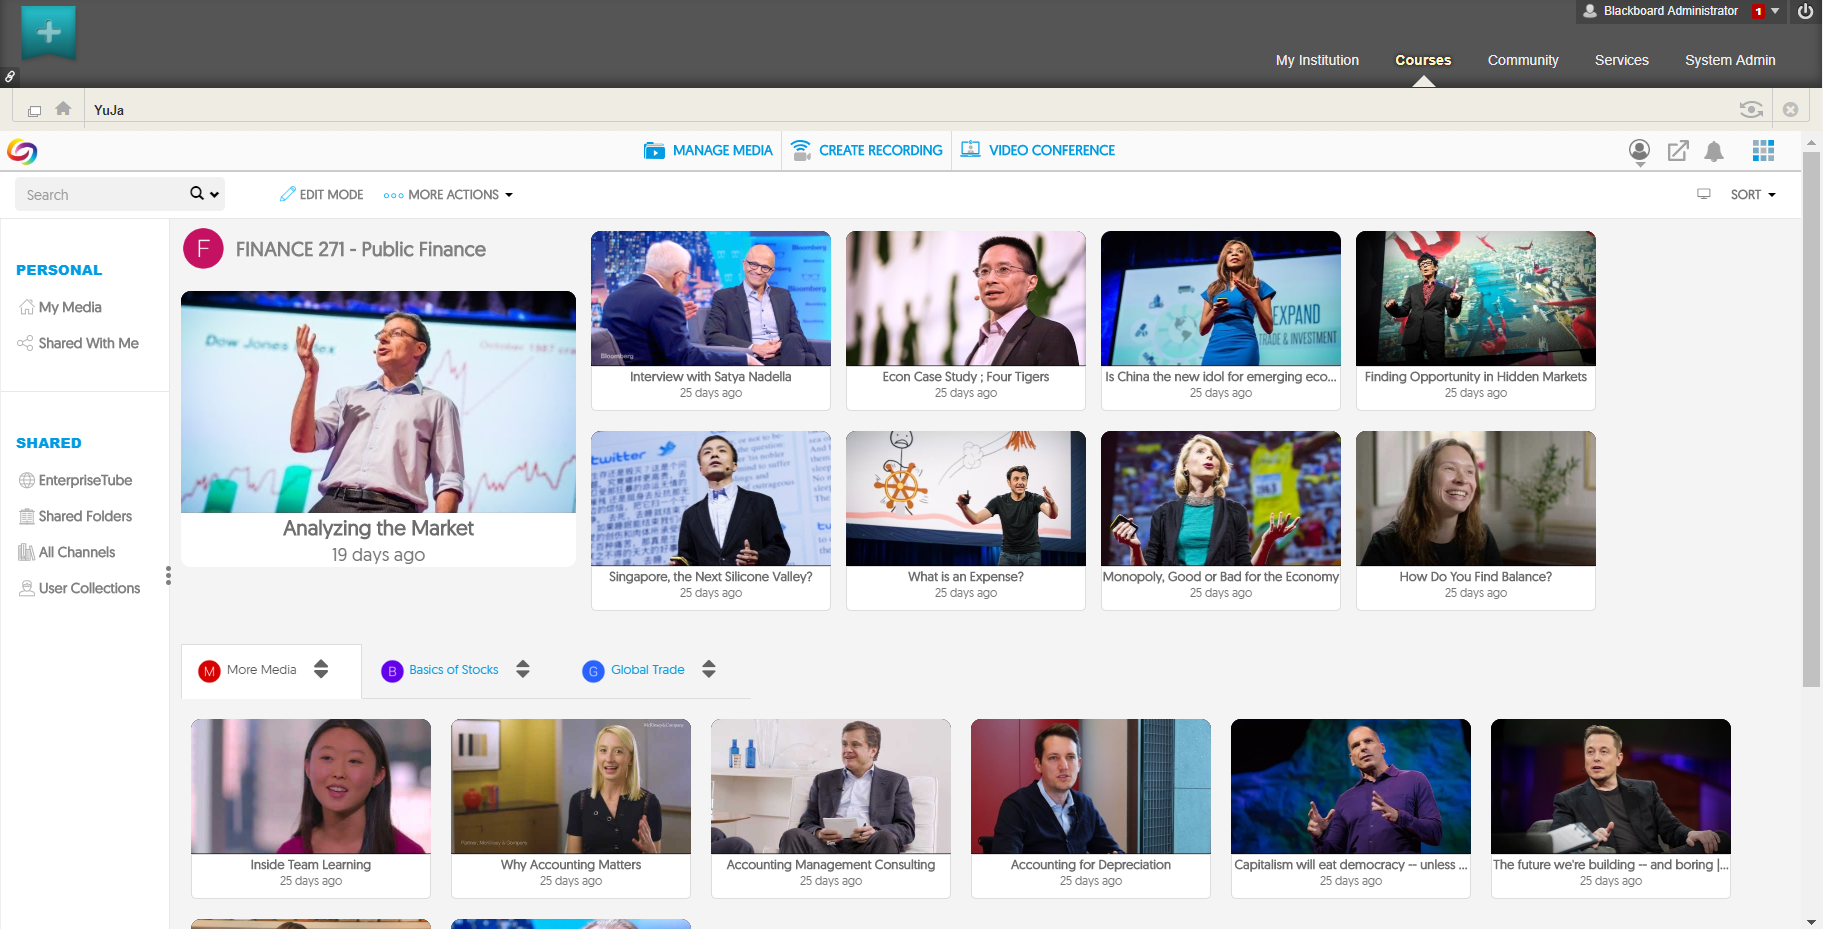
Task: Toggle the student preview eye icon
Action: coord(1751,109)
